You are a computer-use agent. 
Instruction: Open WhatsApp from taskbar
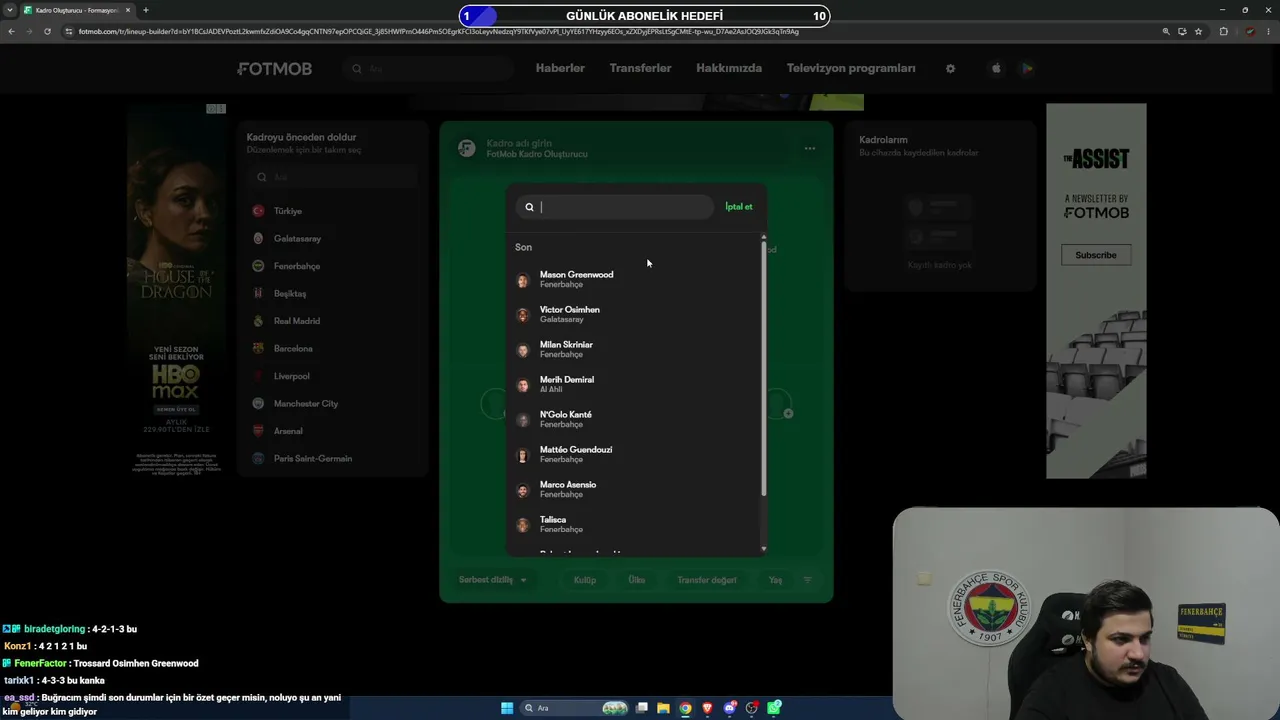pos(774,708)
